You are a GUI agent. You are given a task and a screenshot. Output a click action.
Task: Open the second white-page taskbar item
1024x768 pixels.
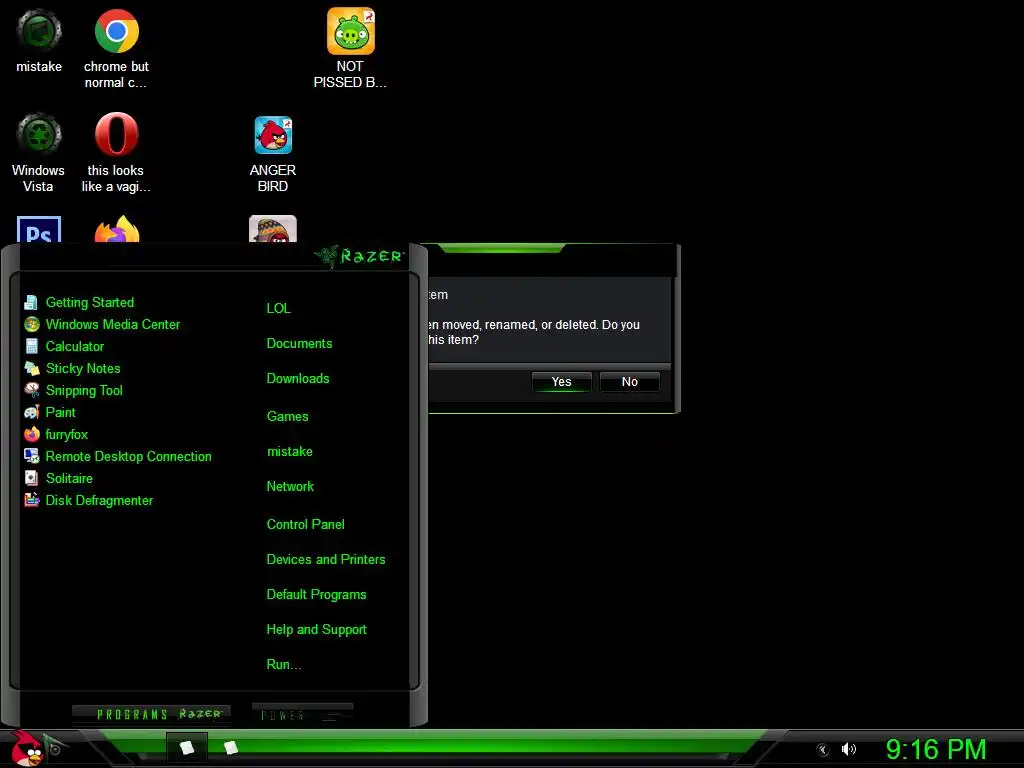pyautogui.click(x=231, y=748)
